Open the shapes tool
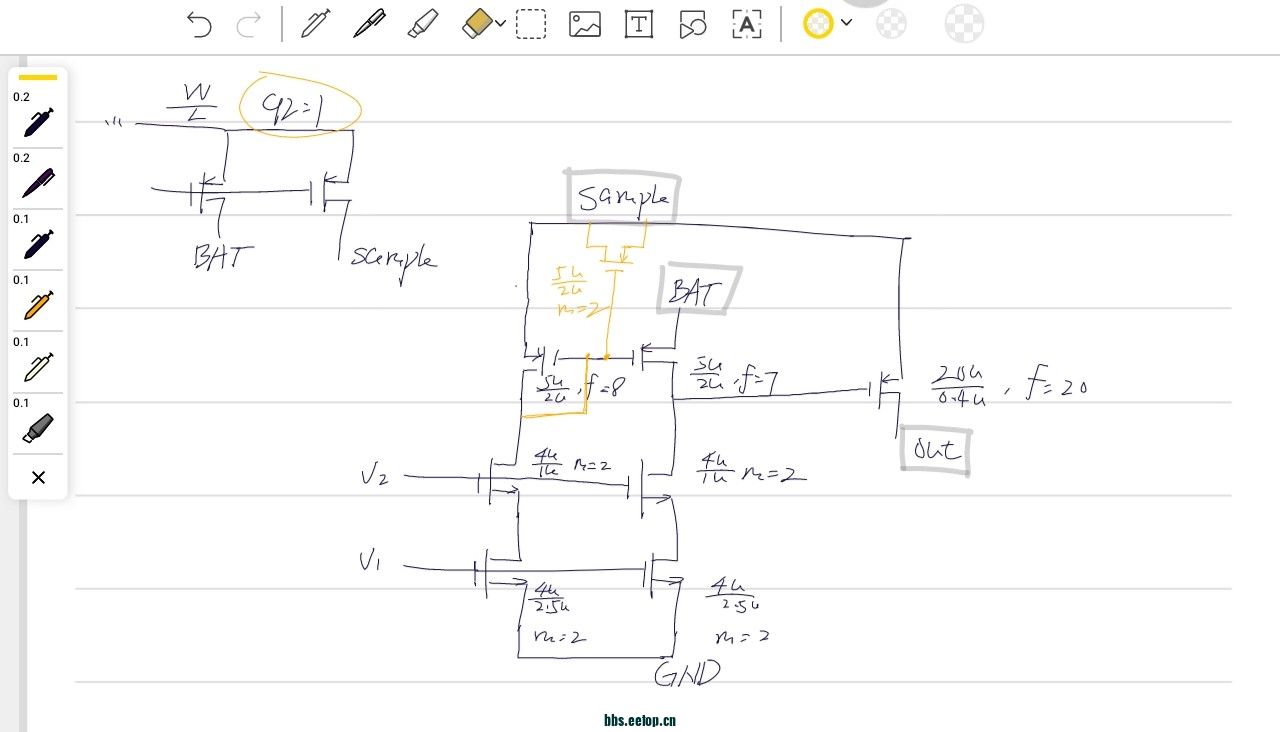The image size is (1280, 732). [x=692, y=24]
